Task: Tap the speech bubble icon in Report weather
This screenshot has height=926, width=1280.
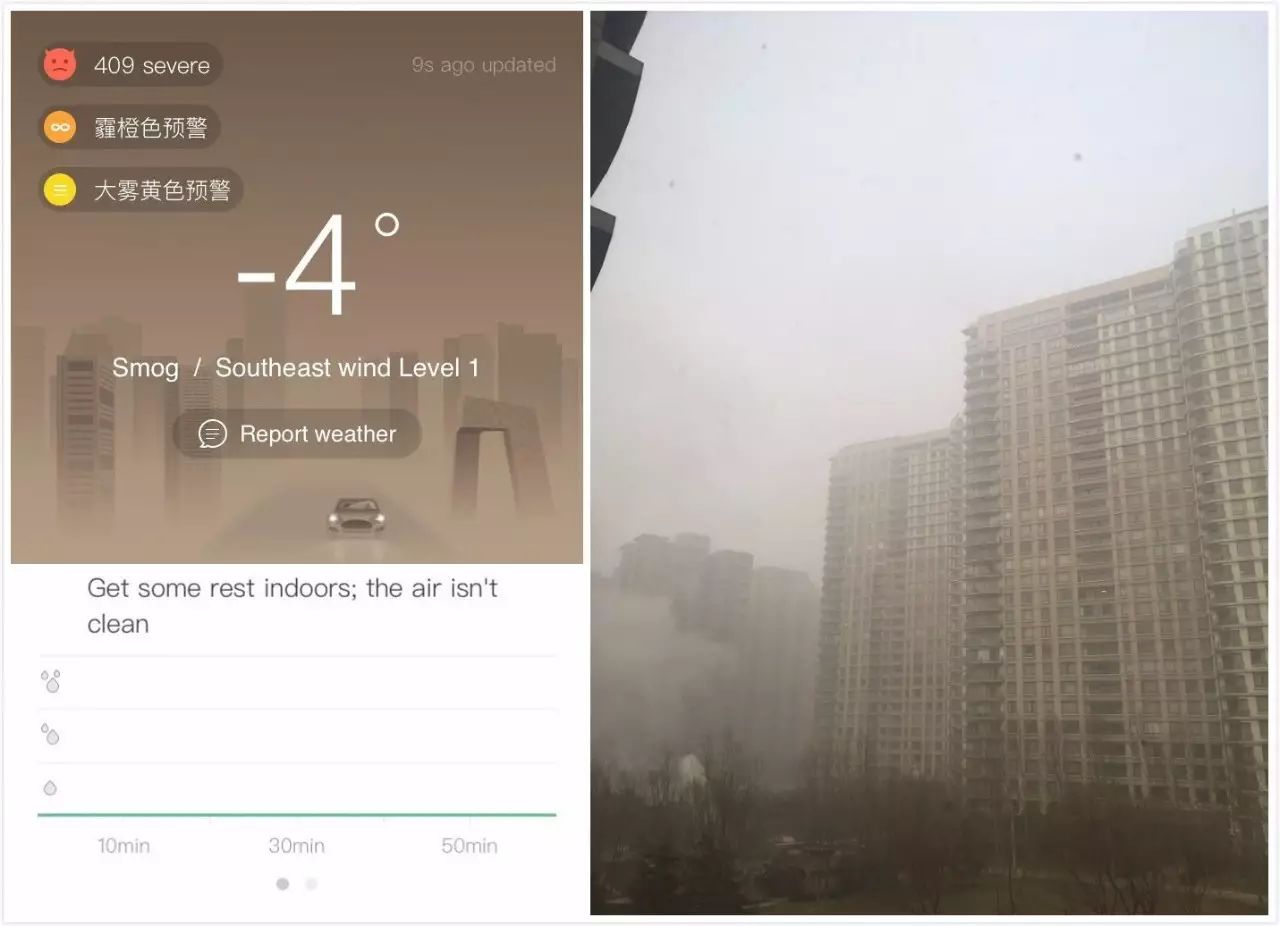Action: pyautogui.click(x=212, y=434)
